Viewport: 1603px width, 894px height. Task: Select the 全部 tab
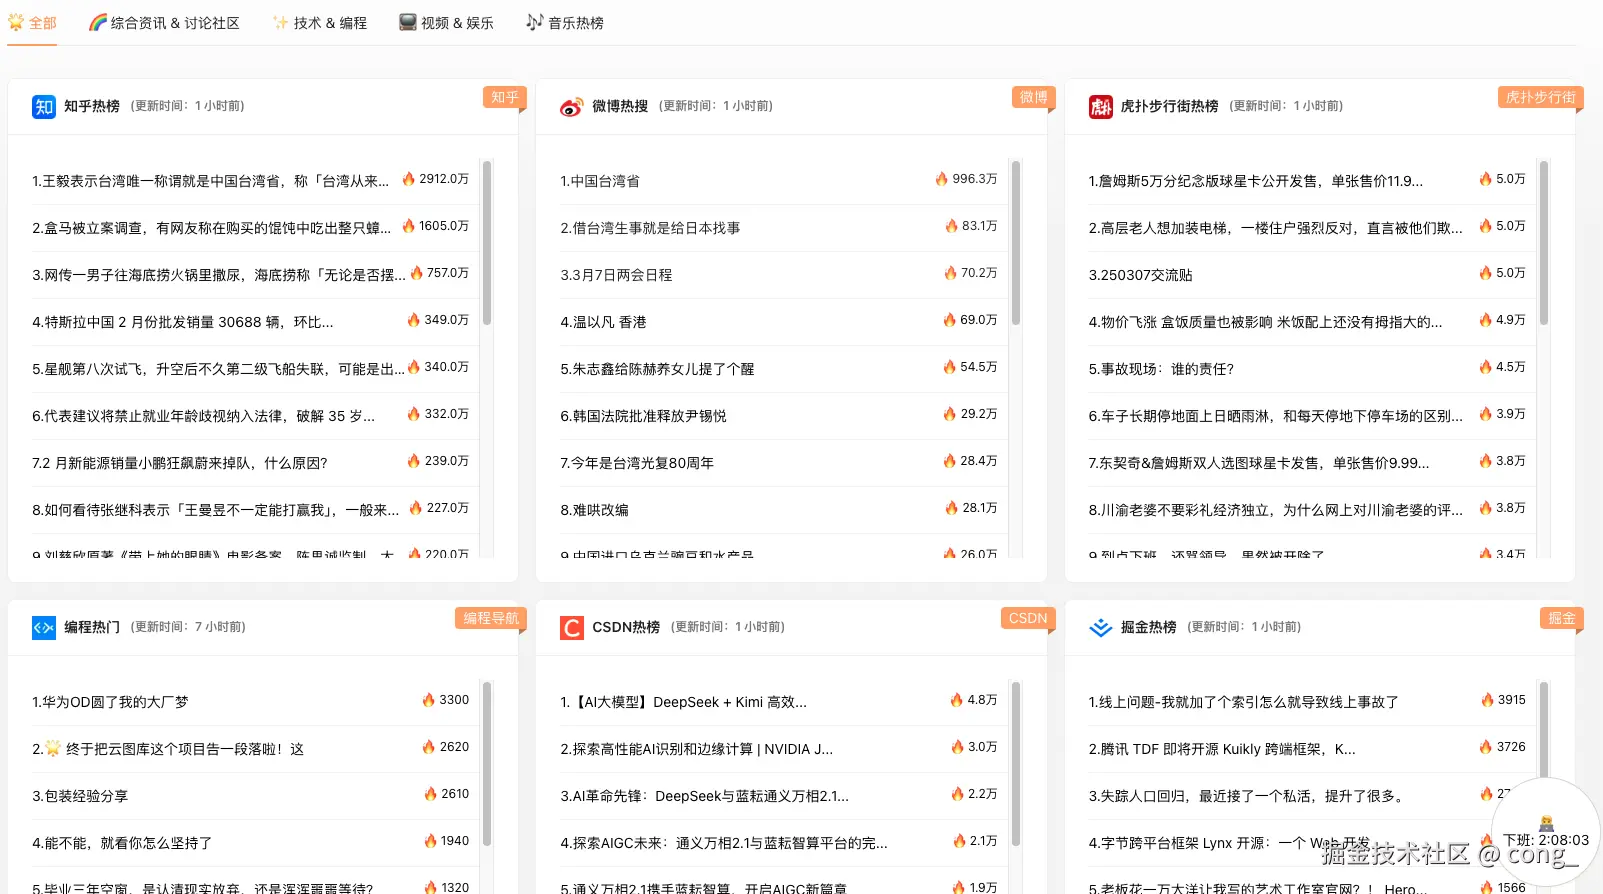coord(32,23)
